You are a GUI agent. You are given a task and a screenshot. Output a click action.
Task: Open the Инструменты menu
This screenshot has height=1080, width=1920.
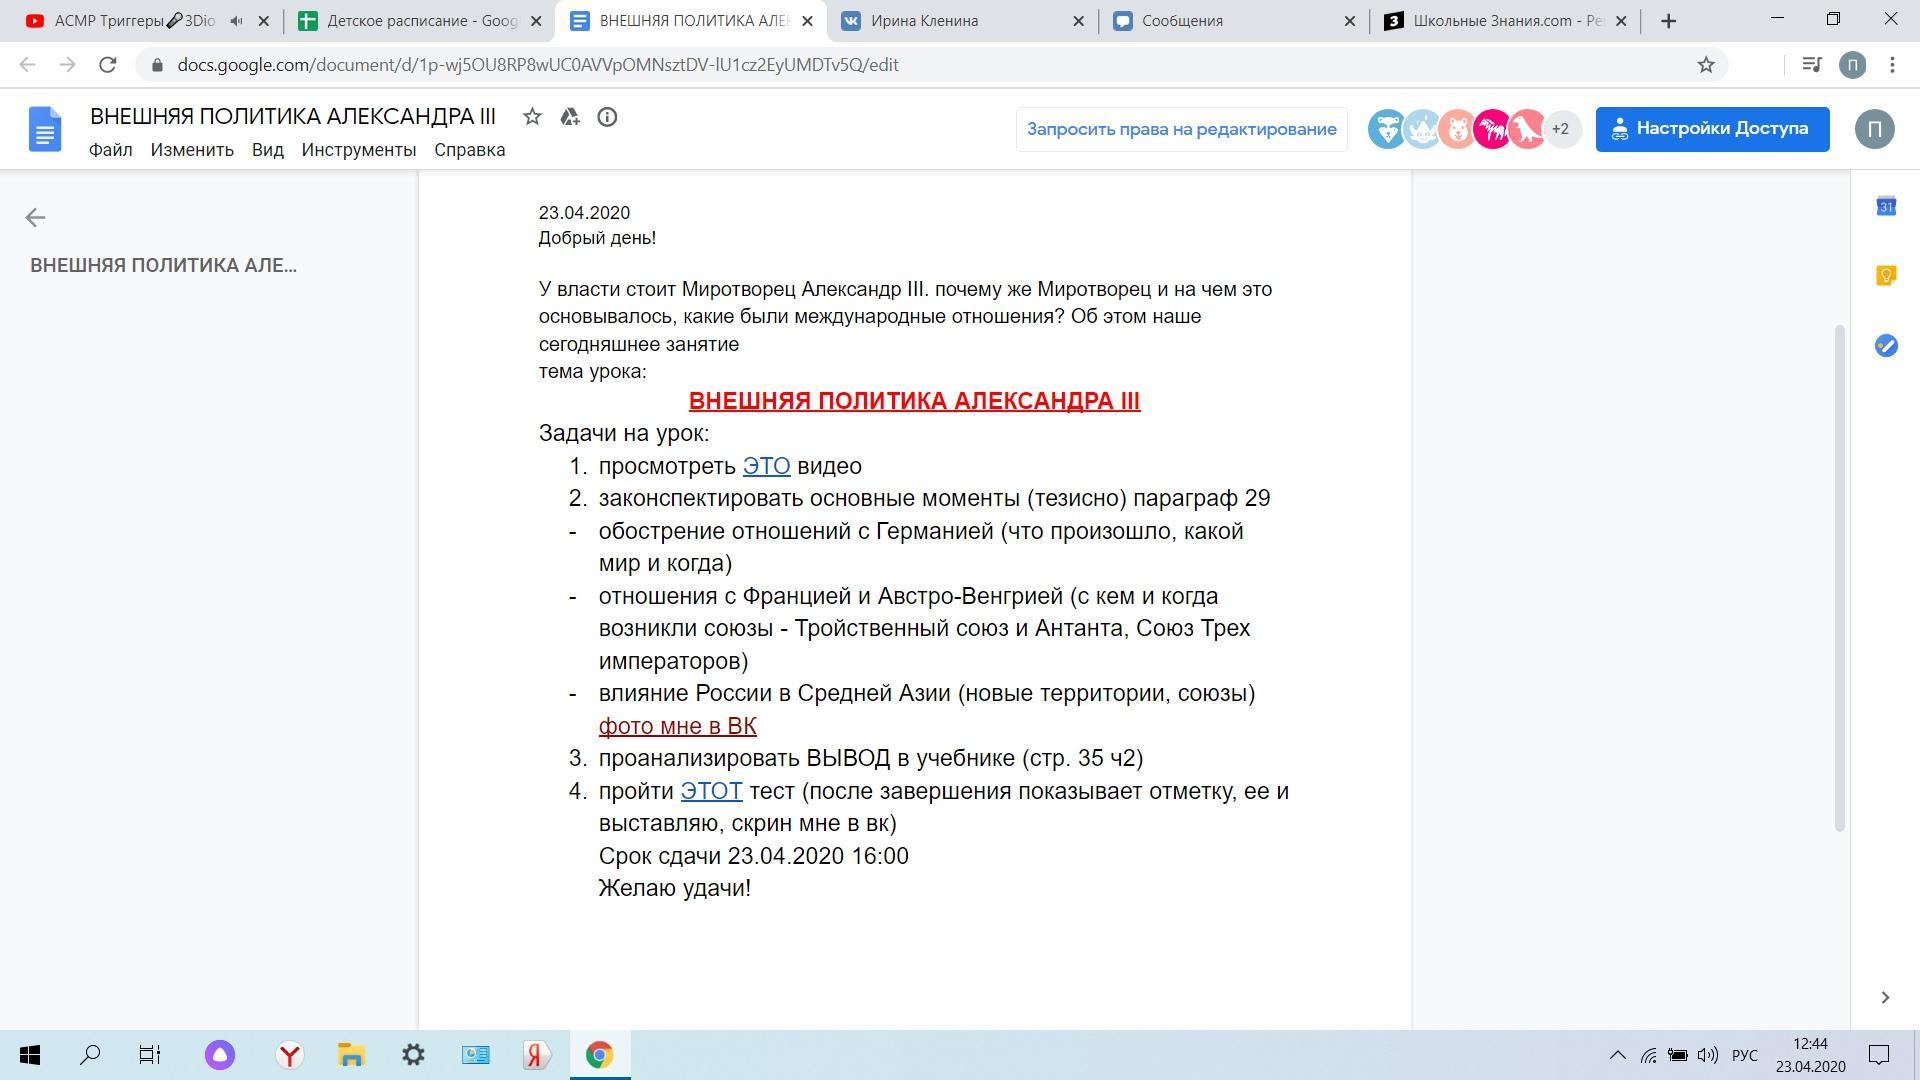[x=358, y=150]
